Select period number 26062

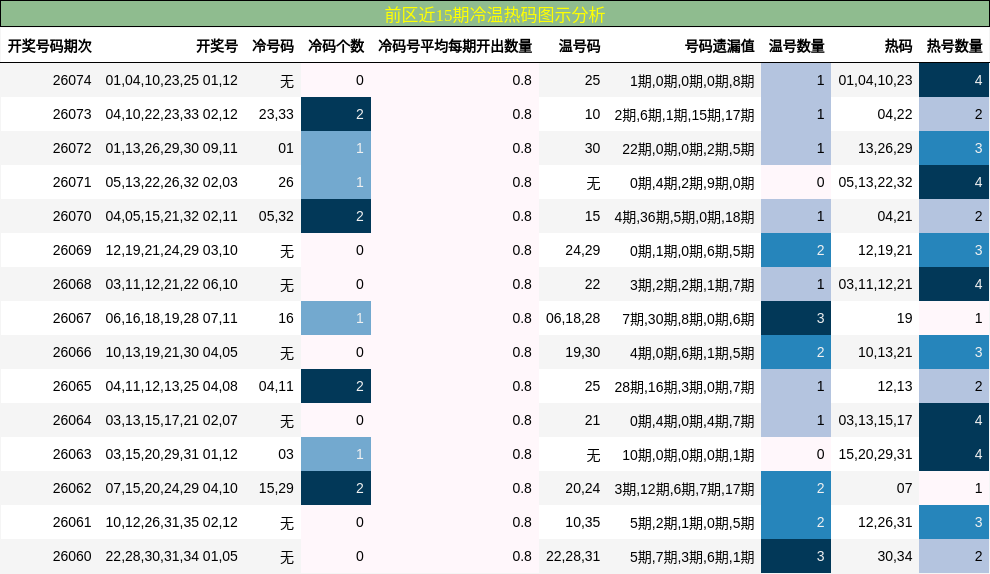[72, 488]
